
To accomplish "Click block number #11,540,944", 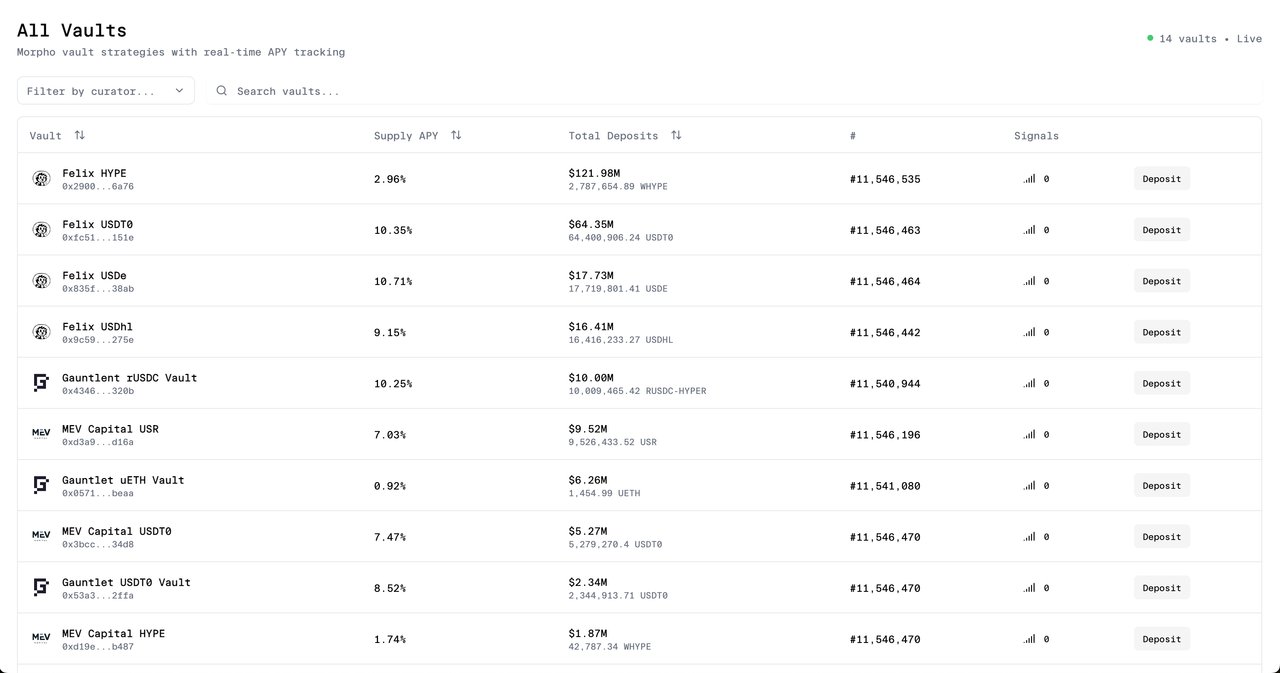I will click(x=885, y=383).
